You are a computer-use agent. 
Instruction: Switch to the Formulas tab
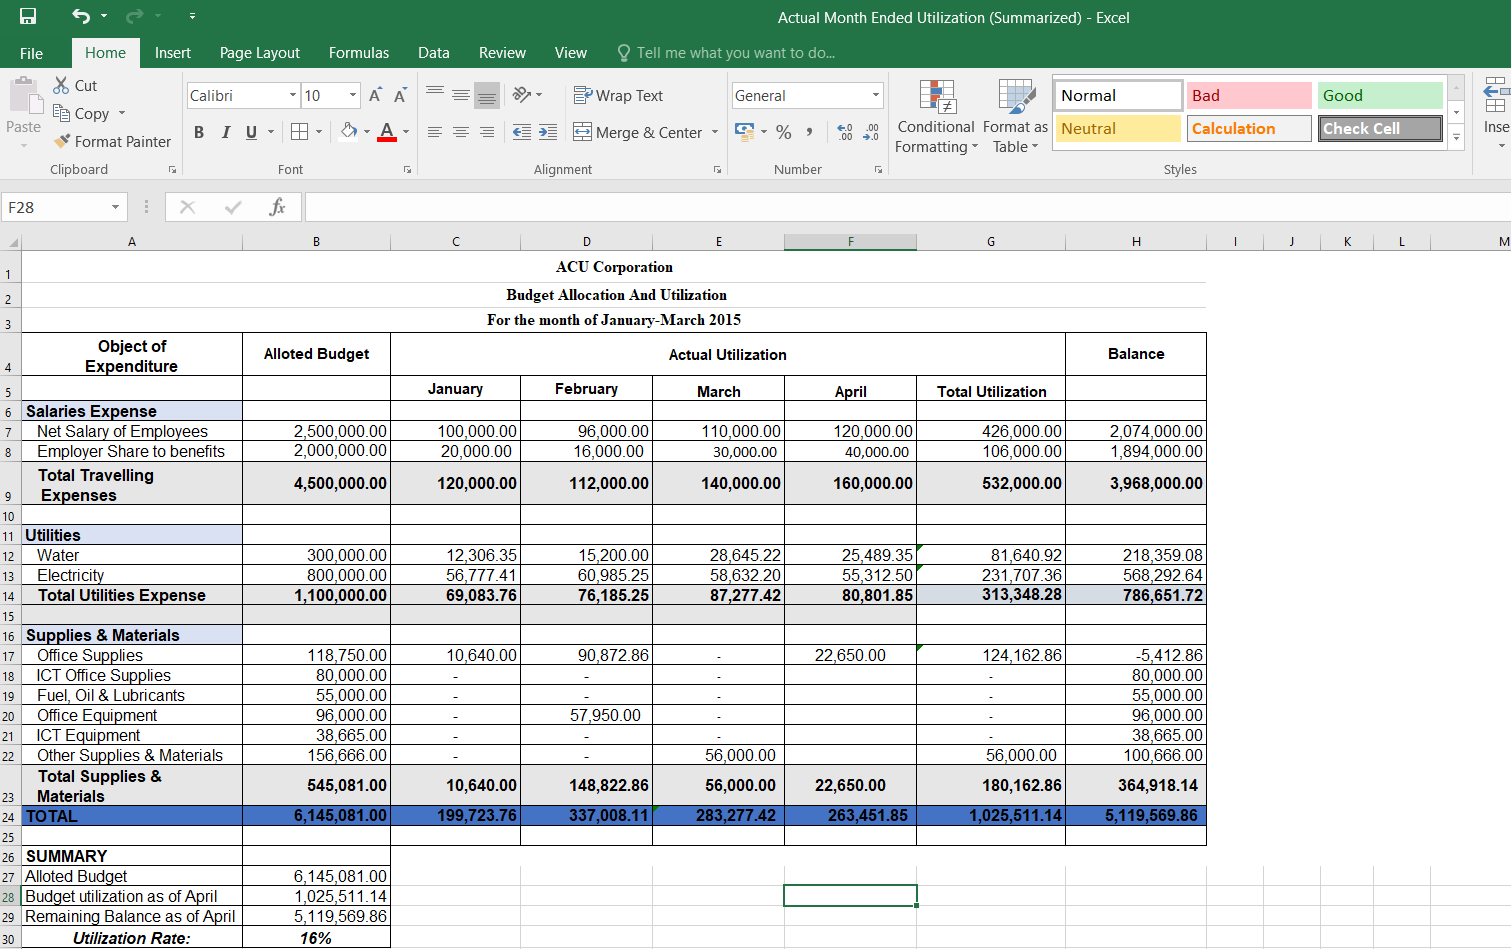click(x=358, y=53)
